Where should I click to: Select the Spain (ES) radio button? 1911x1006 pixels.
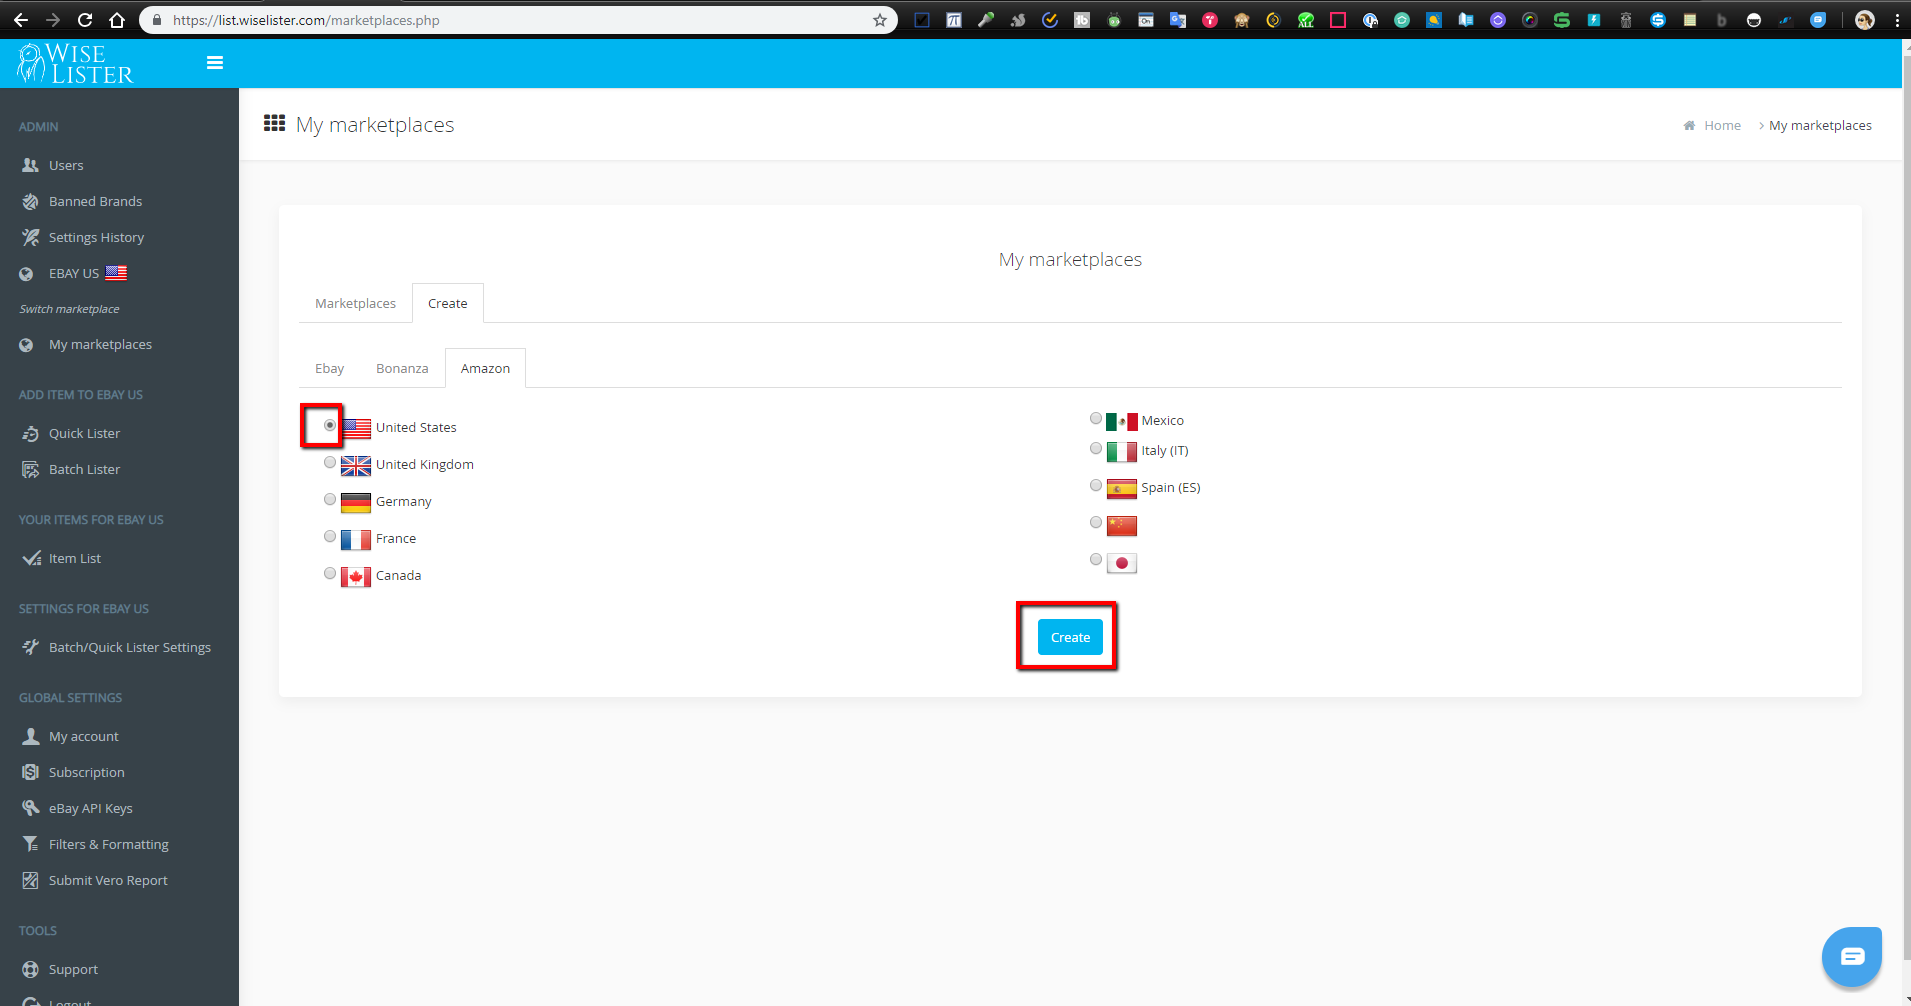coord(1096,485)
